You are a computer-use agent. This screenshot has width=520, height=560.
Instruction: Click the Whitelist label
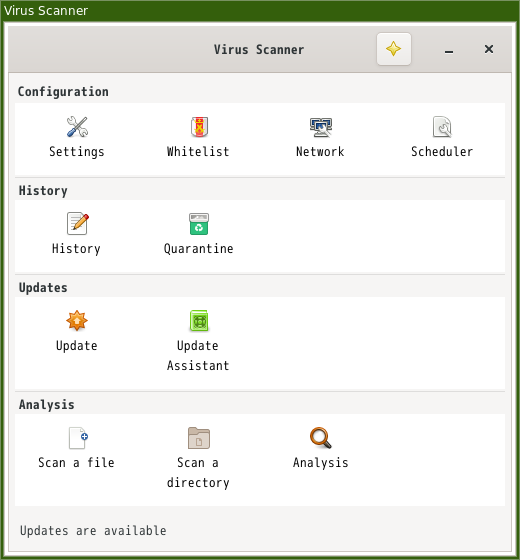click(198, 151)
